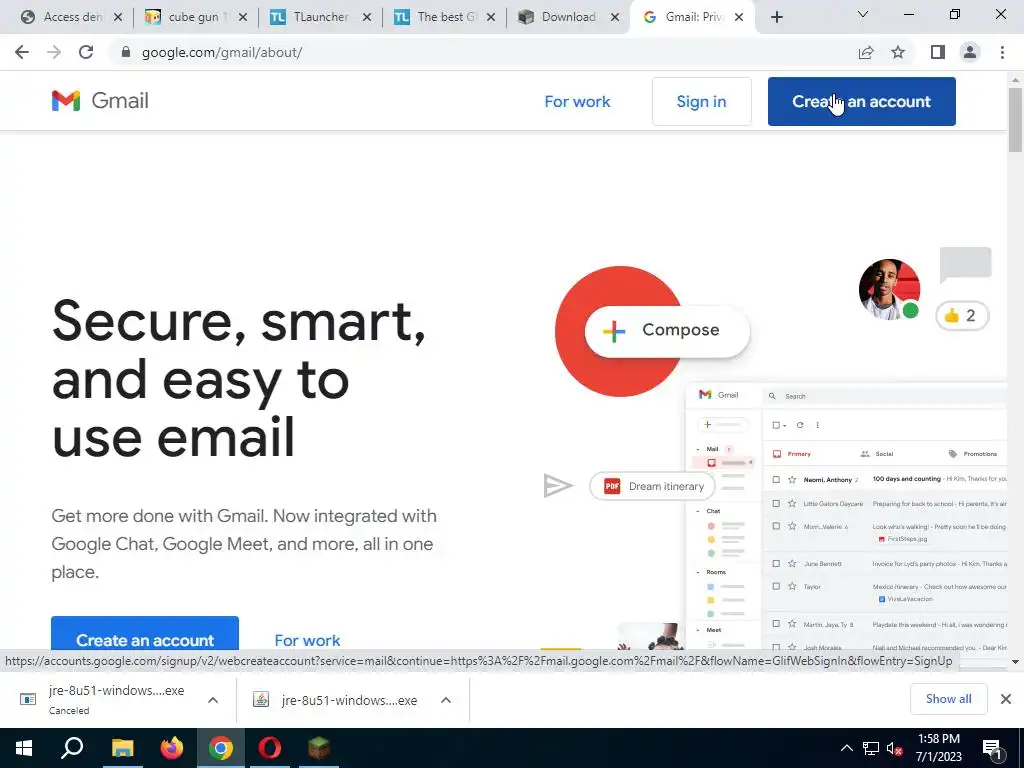Screen dimensions: 1024x768
Task: Click the paper-plane send icon in illustration
Action: (x=557, y=485)
